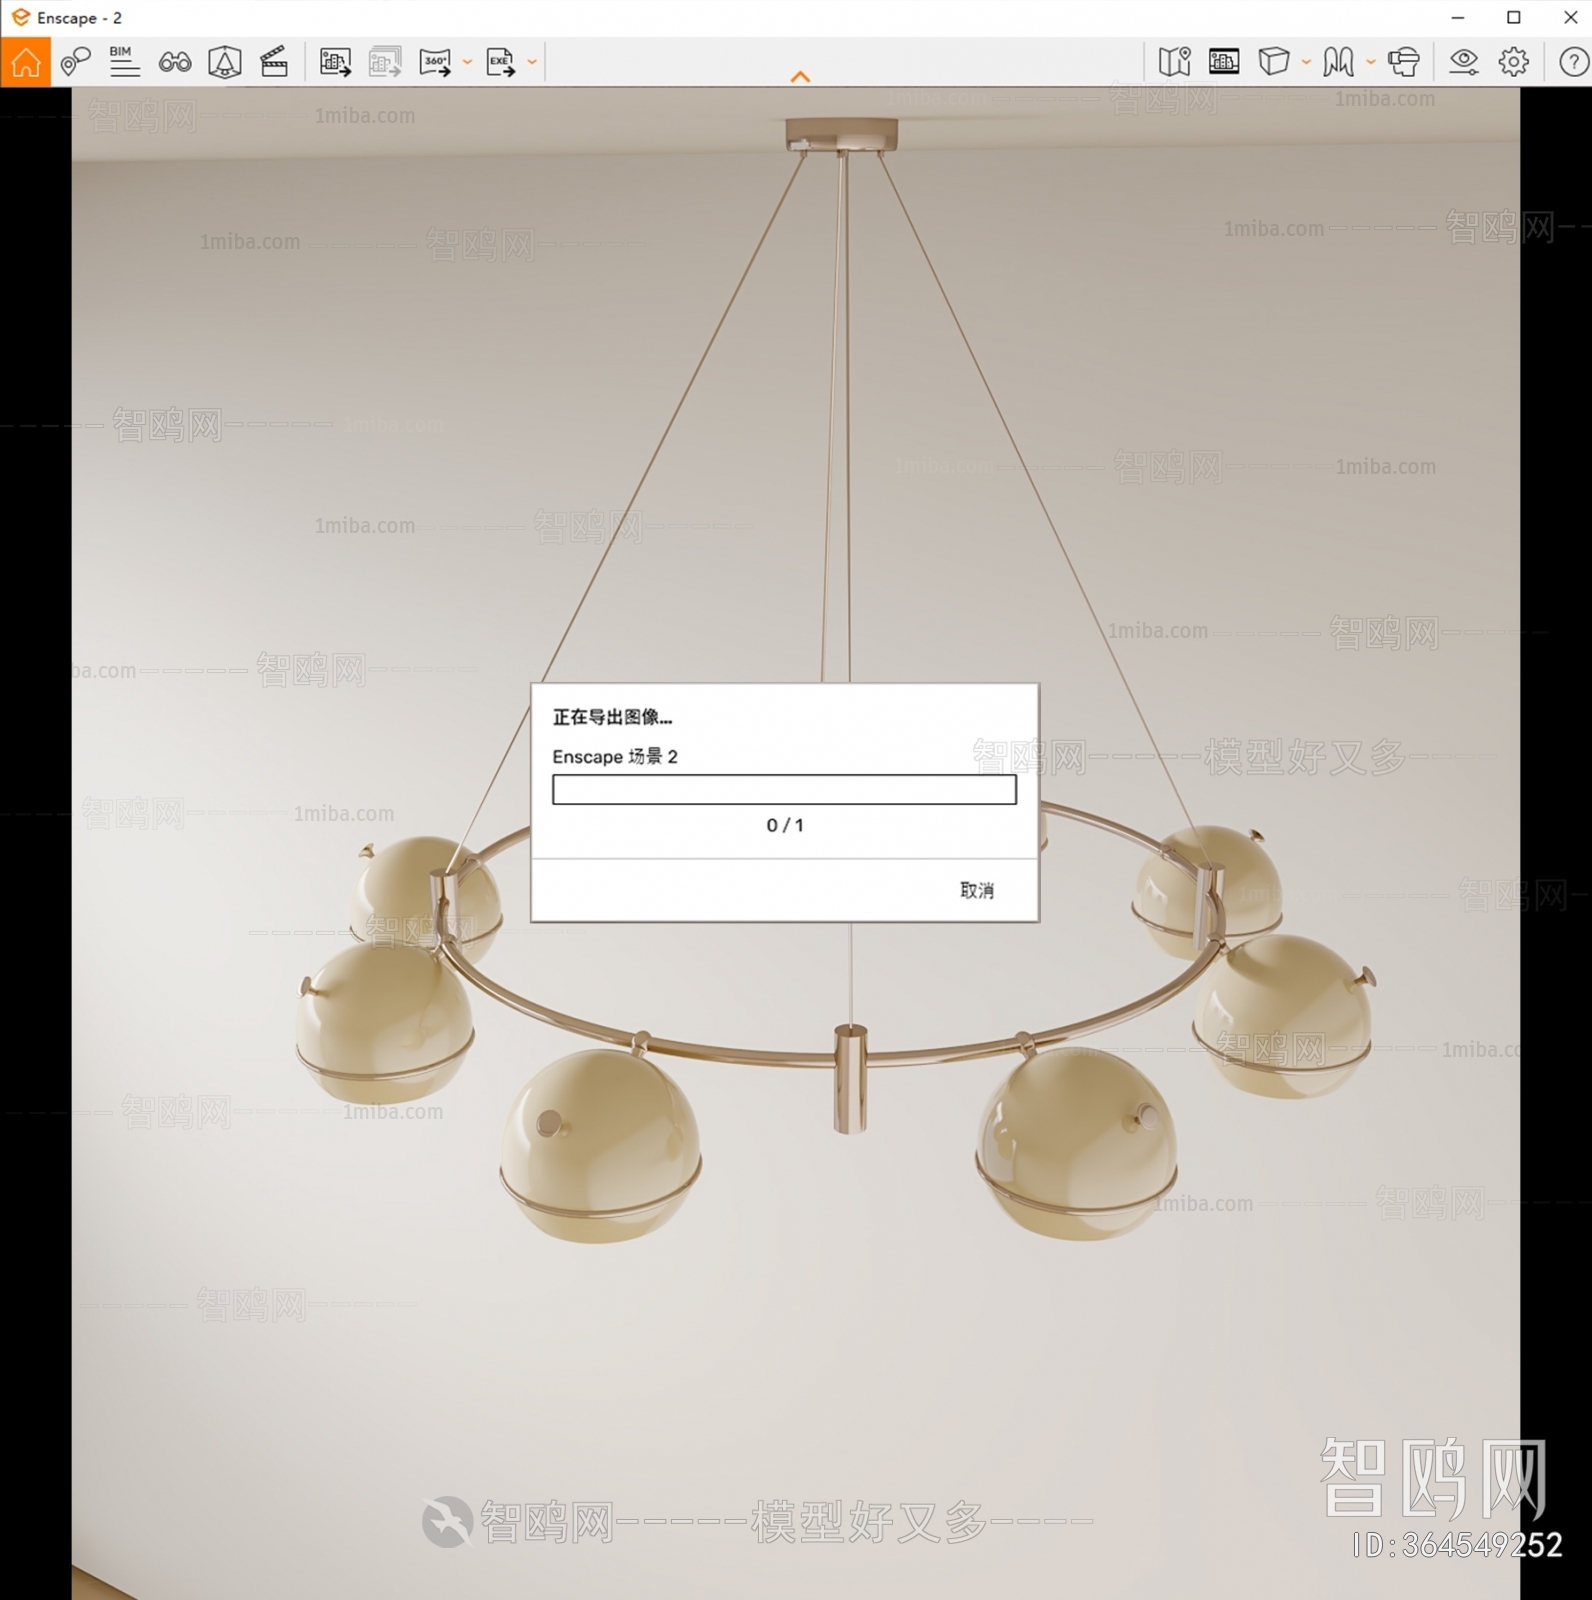Expand the navigation mode dropdown arrow

click(1371, 62)
